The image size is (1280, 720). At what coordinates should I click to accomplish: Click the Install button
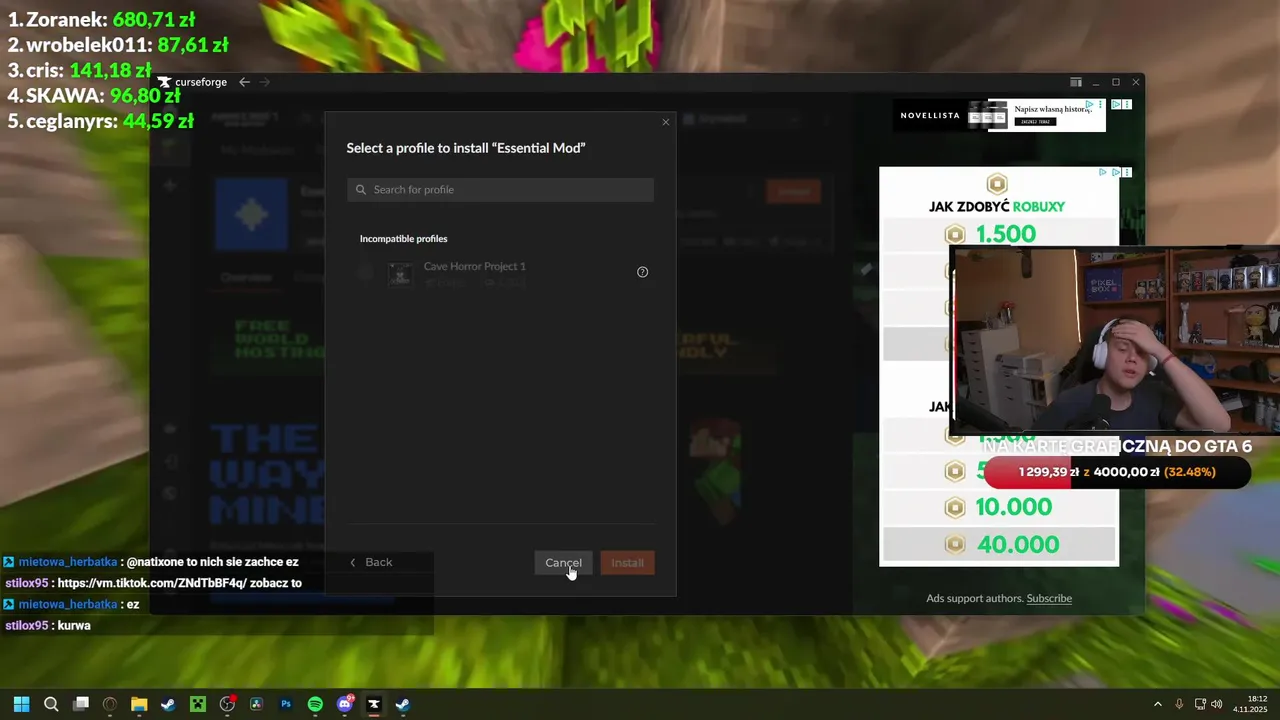(628, 563)
